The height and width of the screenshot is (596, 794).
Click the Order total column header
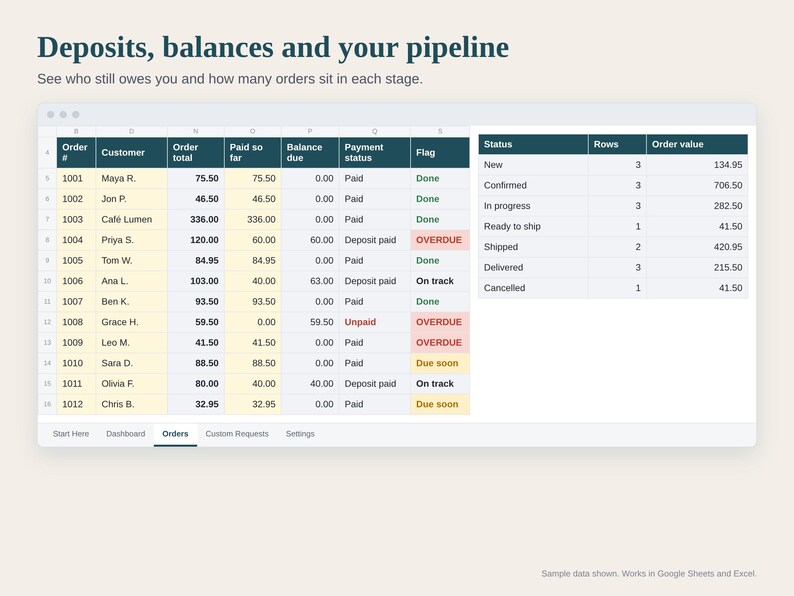195,152
